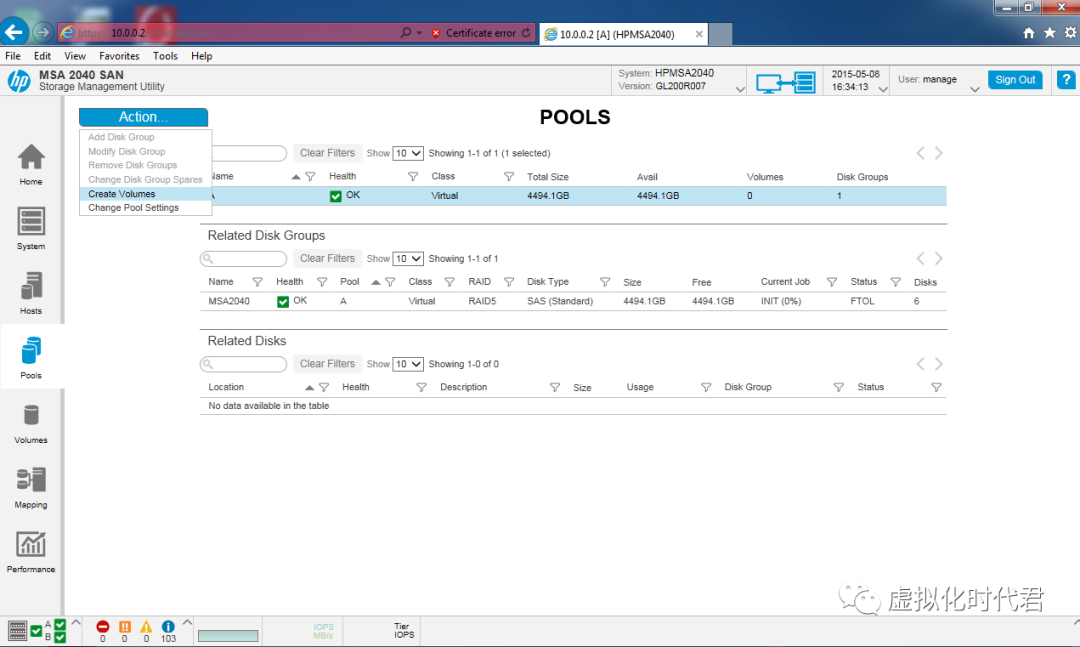
Task: Open Related Disk Groups Show rows dropdown
Action: [408, 258]
